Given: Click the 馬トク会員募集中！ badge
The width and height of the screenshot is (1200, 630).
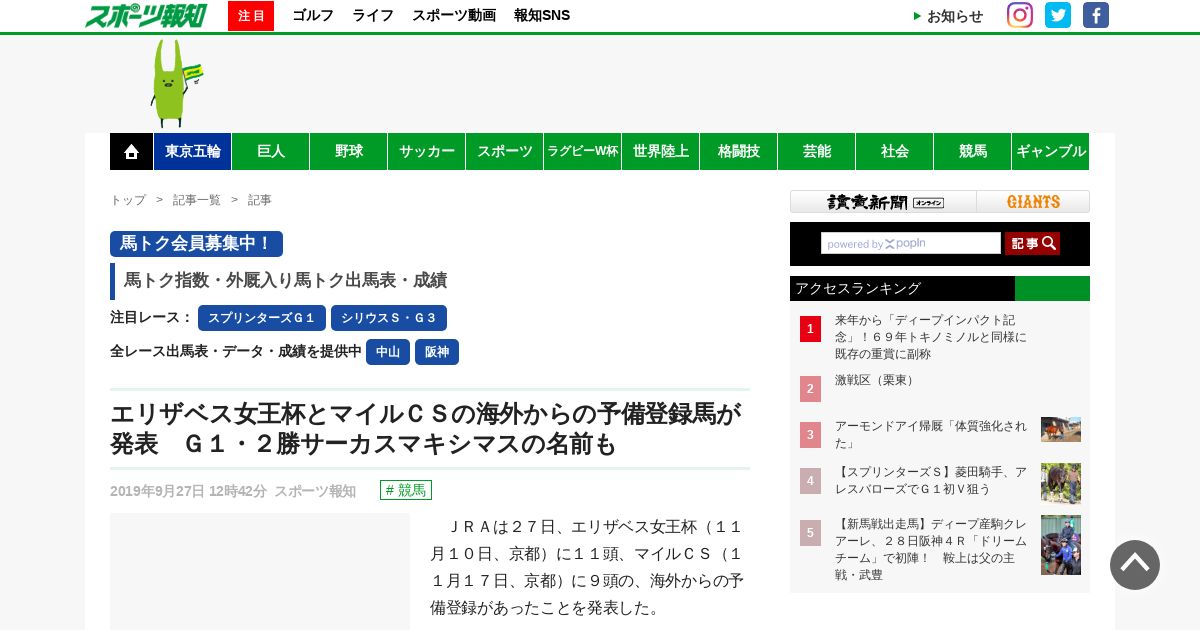Looking at the screenshot, I should (x=196, y=244).
